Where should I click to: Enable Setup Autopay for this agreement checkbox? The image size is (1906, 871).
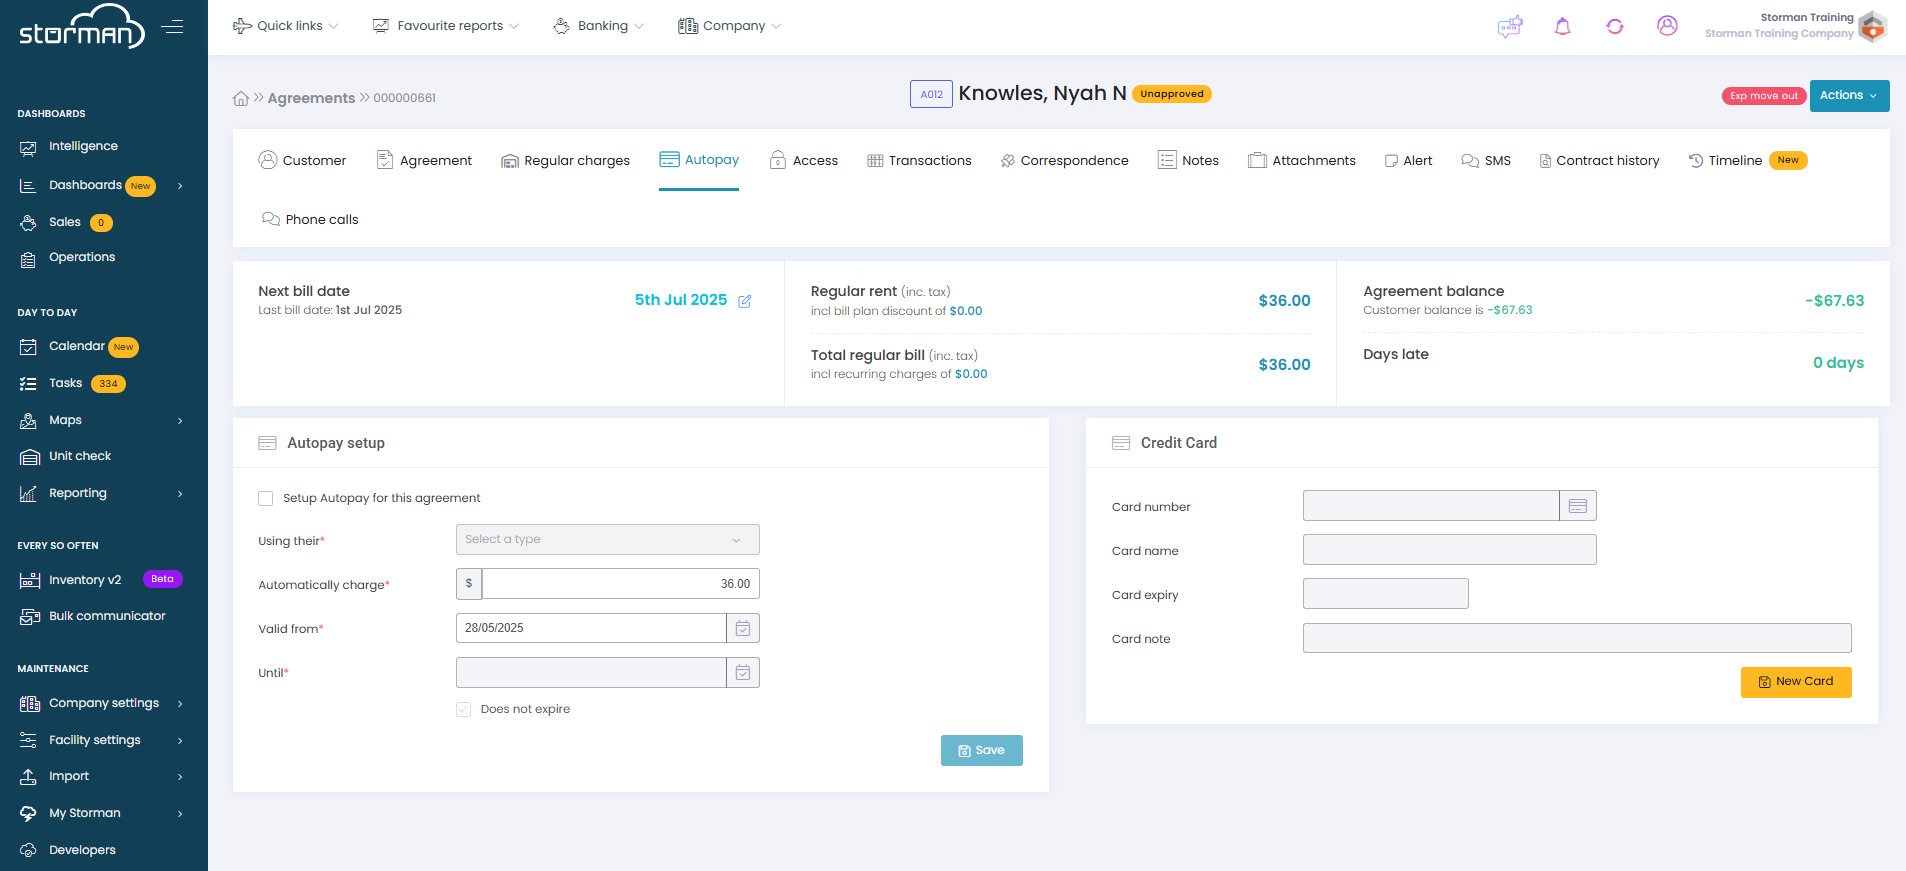point(266,498)
